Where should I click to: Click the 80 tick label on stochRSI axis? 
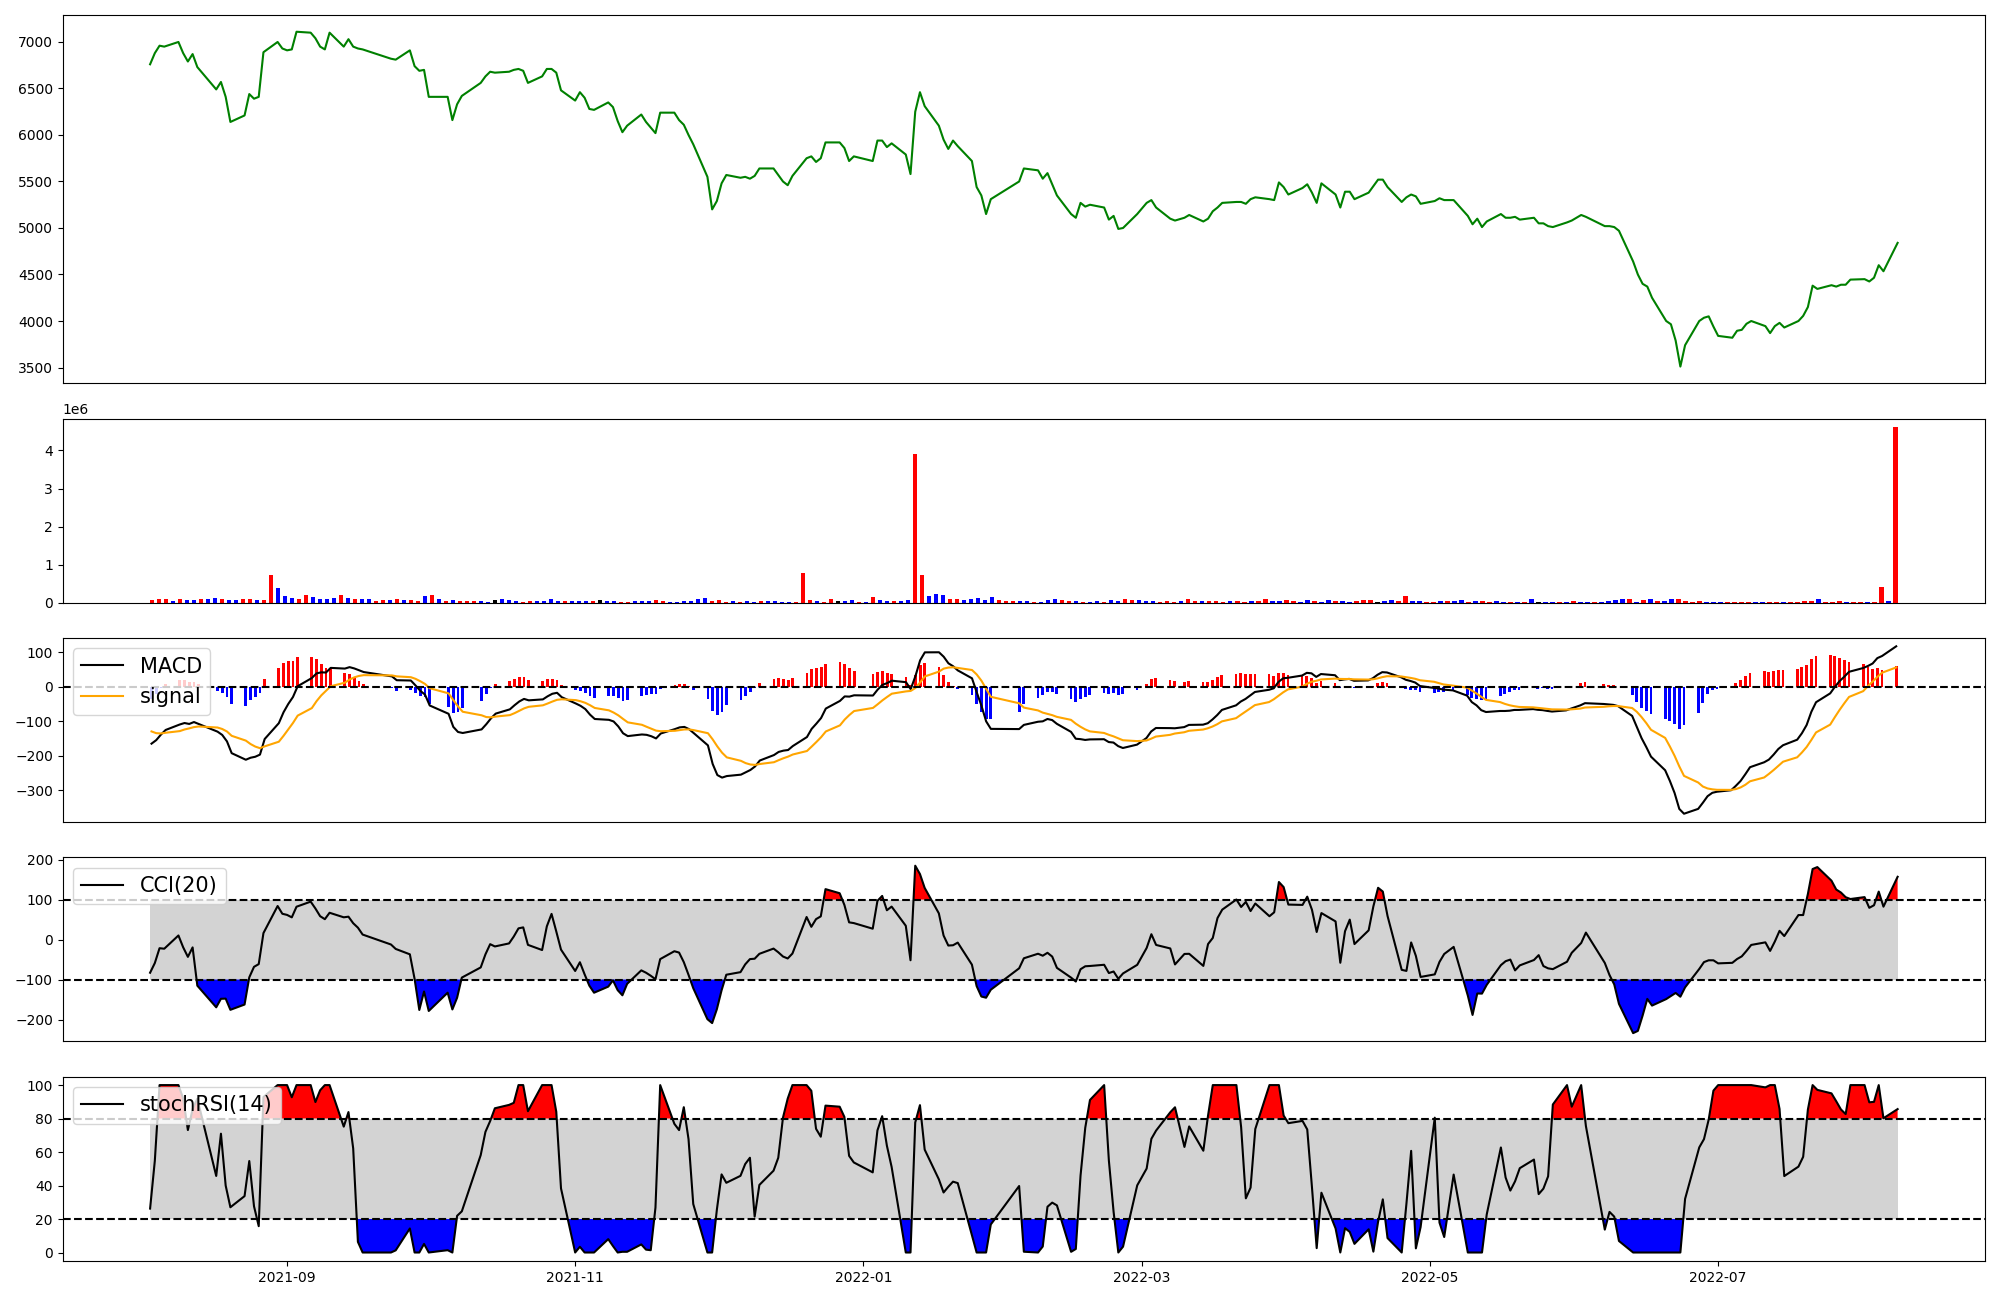(45, 1119)
